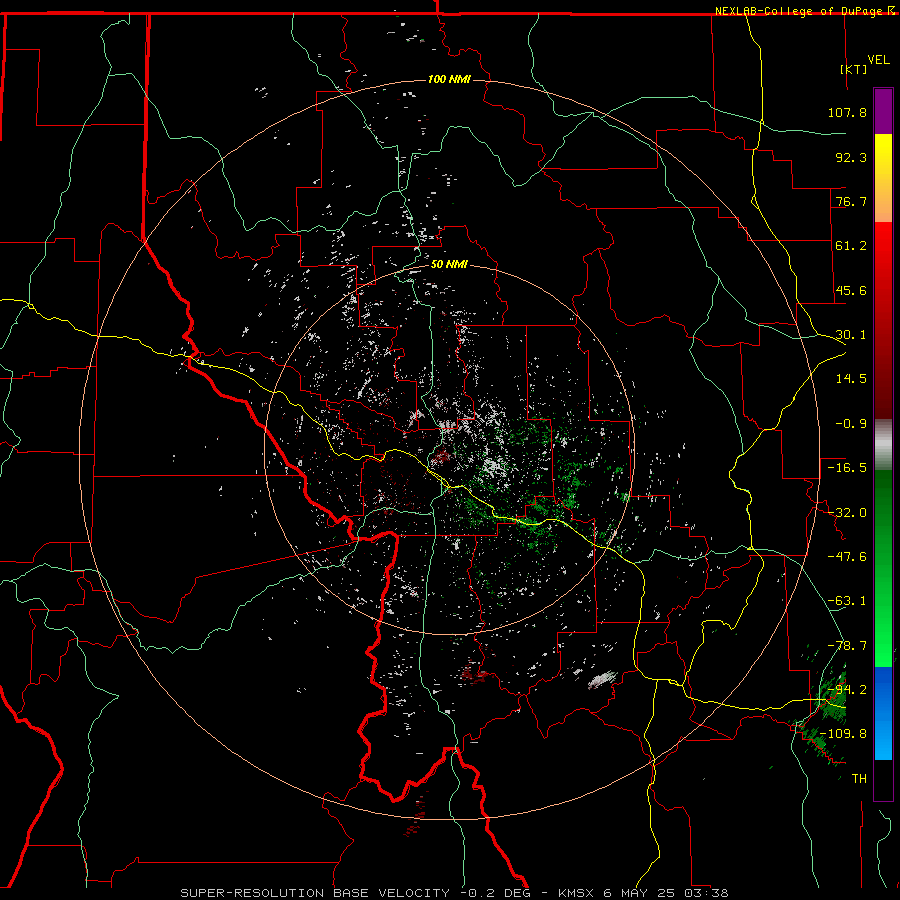
Task: Select the 76.7 scale value
Action: (851, 201)
